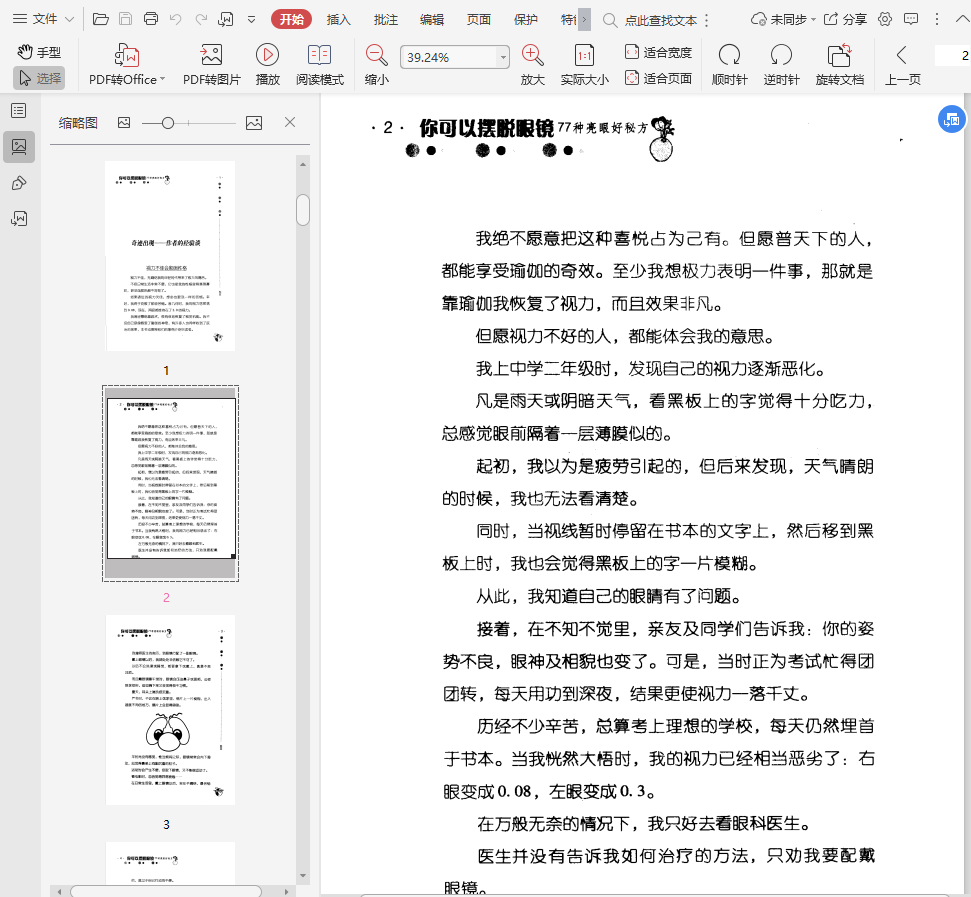Click the redo arrow icon
971x897 pixels.
201,19
